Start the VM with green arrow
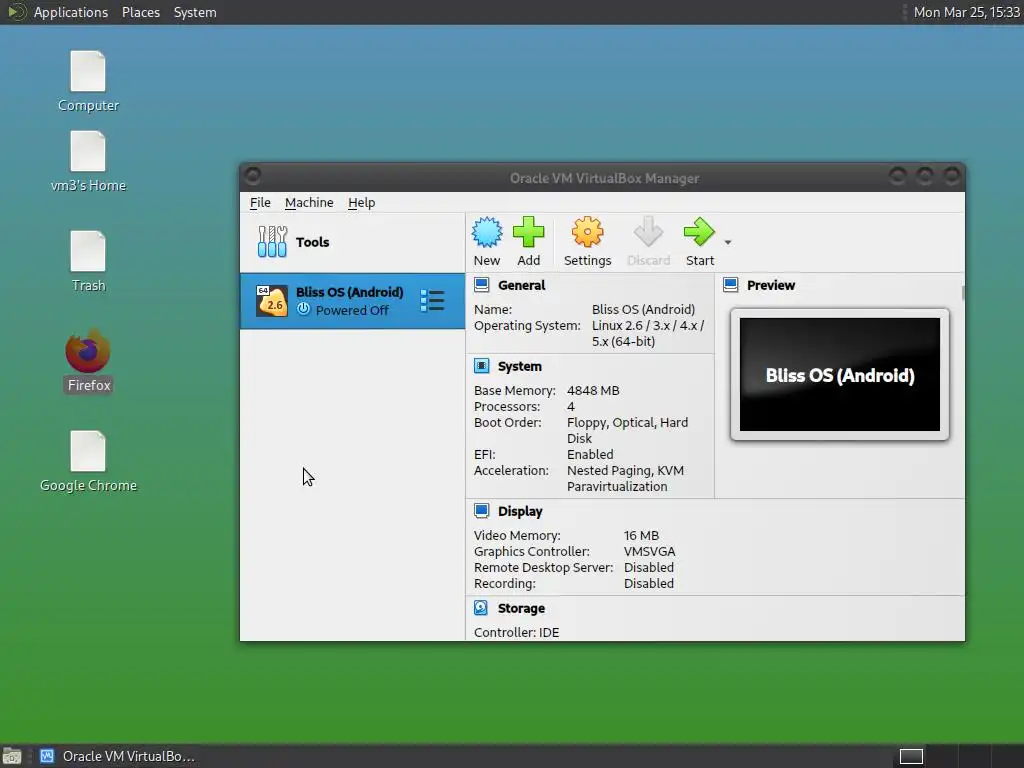The image size is (1024, 768). click(x=699, y=232)
